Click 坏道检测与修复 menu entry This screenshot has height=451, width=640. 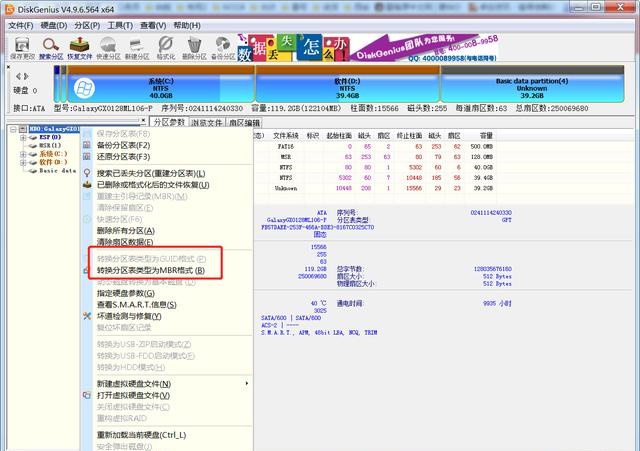[x=140, y=314]
